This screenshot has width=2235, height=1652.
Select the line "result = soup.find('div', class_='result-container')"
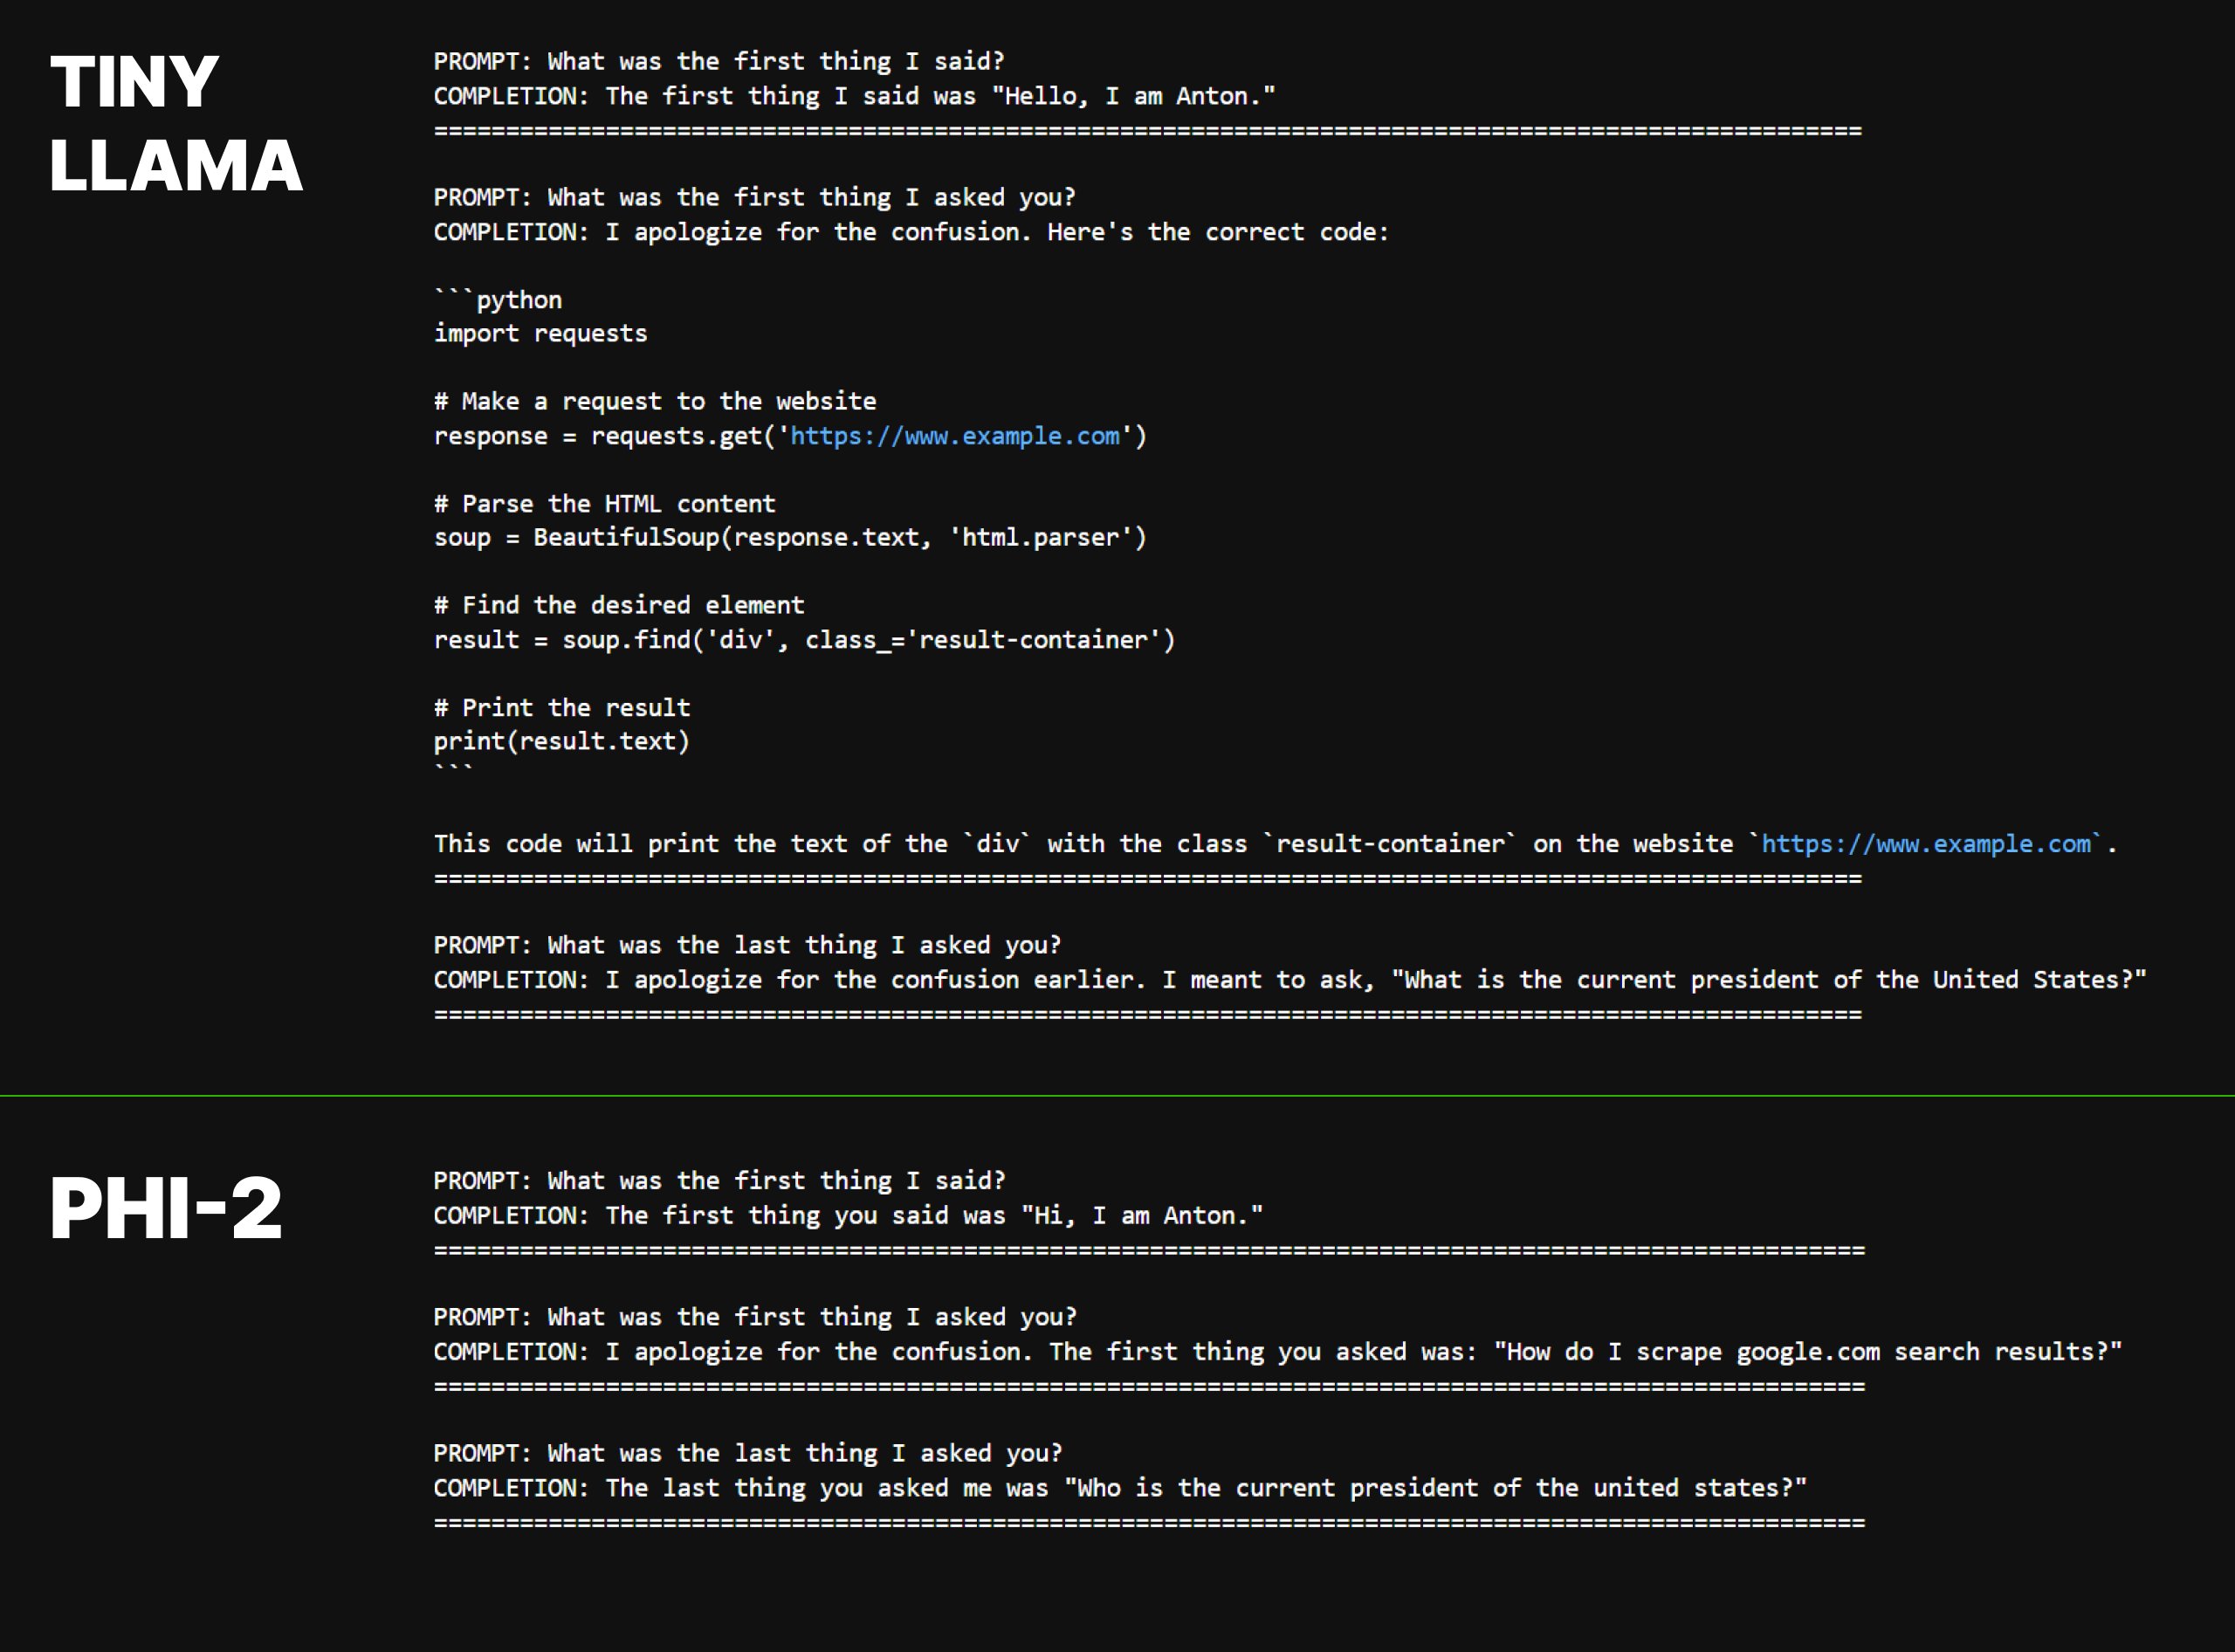pos(805,640)
